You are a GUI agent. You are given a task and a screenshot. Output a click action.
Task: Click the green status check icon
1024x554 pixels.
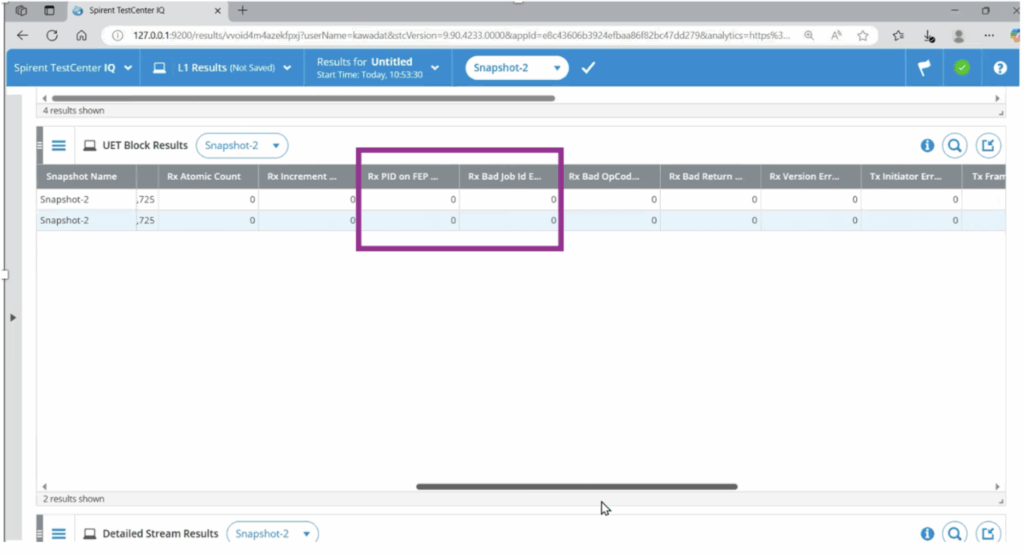point(961,68)
